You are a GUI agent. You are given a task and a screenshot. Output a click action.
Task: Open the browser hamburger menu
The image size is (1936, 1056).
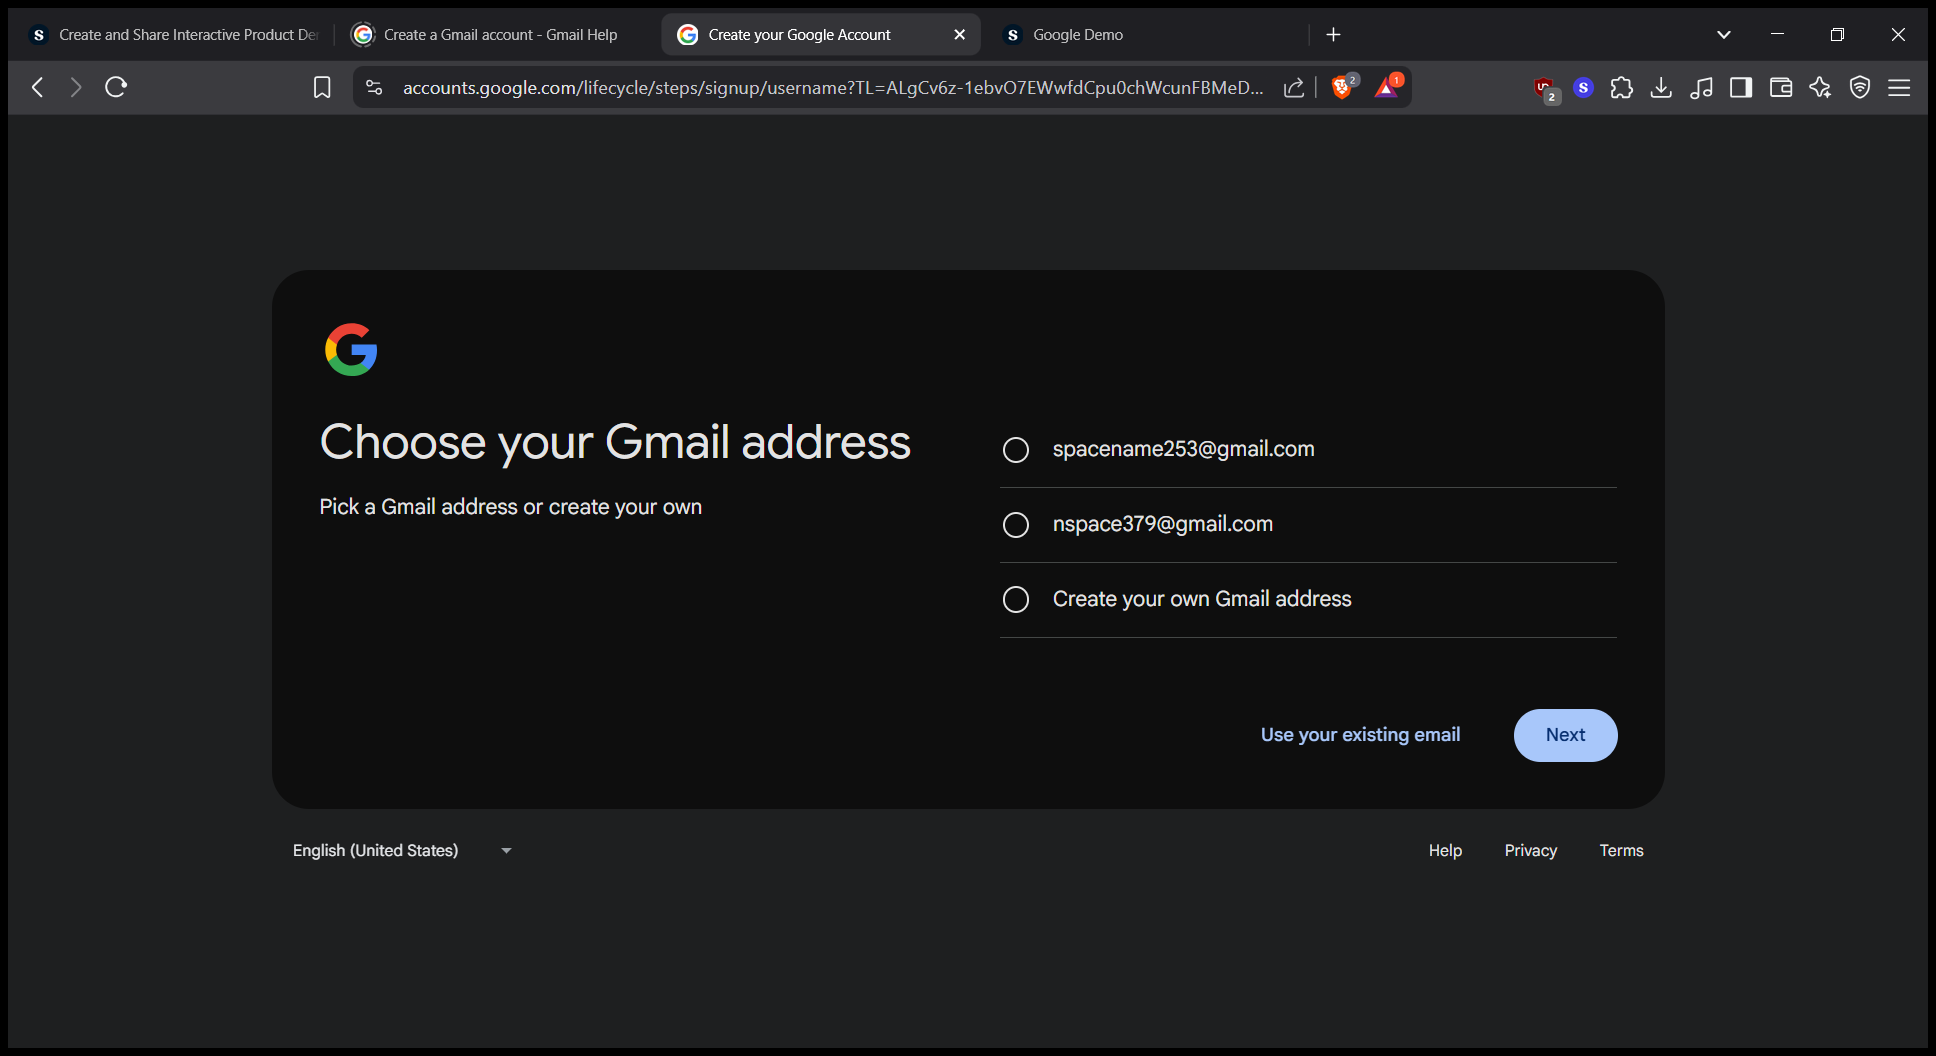[x=1899, y=87]
